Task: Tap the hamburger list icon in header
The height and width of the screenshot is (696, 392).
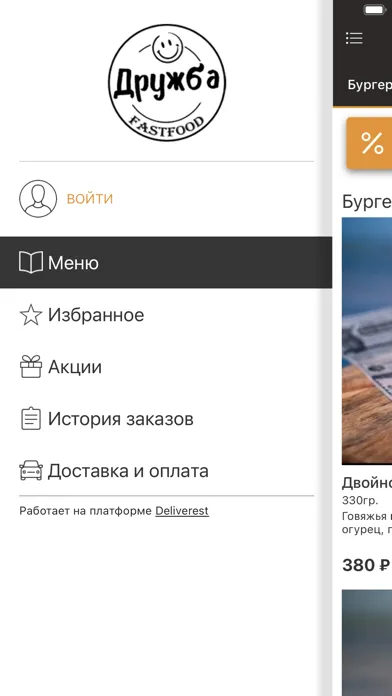Action: (354, 38)
